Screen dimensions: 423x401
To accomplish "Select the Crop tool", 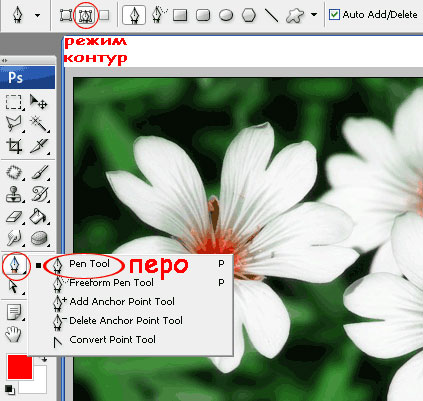I will [14, 146].
